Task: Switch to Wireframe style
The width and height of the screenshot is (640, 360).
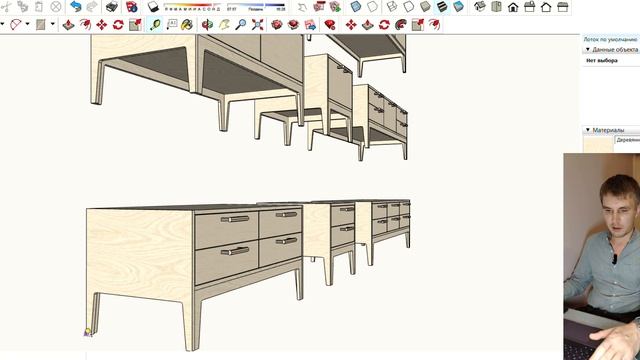Action: 392,7
